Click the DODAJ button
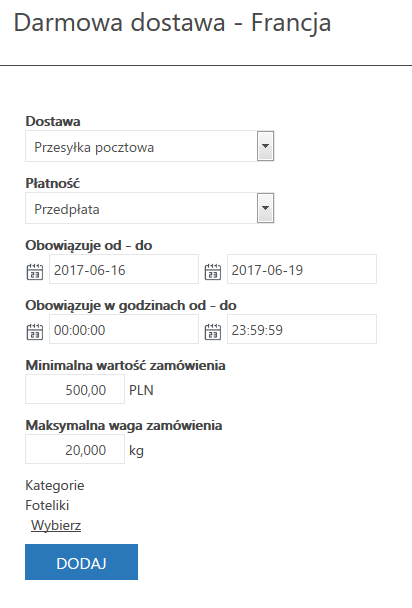 pyautogui.click(x=81, y=562)
